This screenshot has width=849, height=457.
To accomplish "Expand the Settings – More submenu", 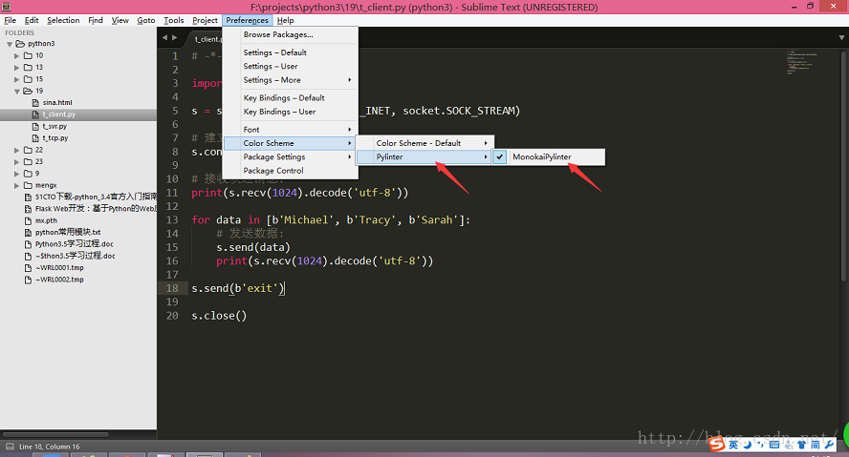I will 291,80.
